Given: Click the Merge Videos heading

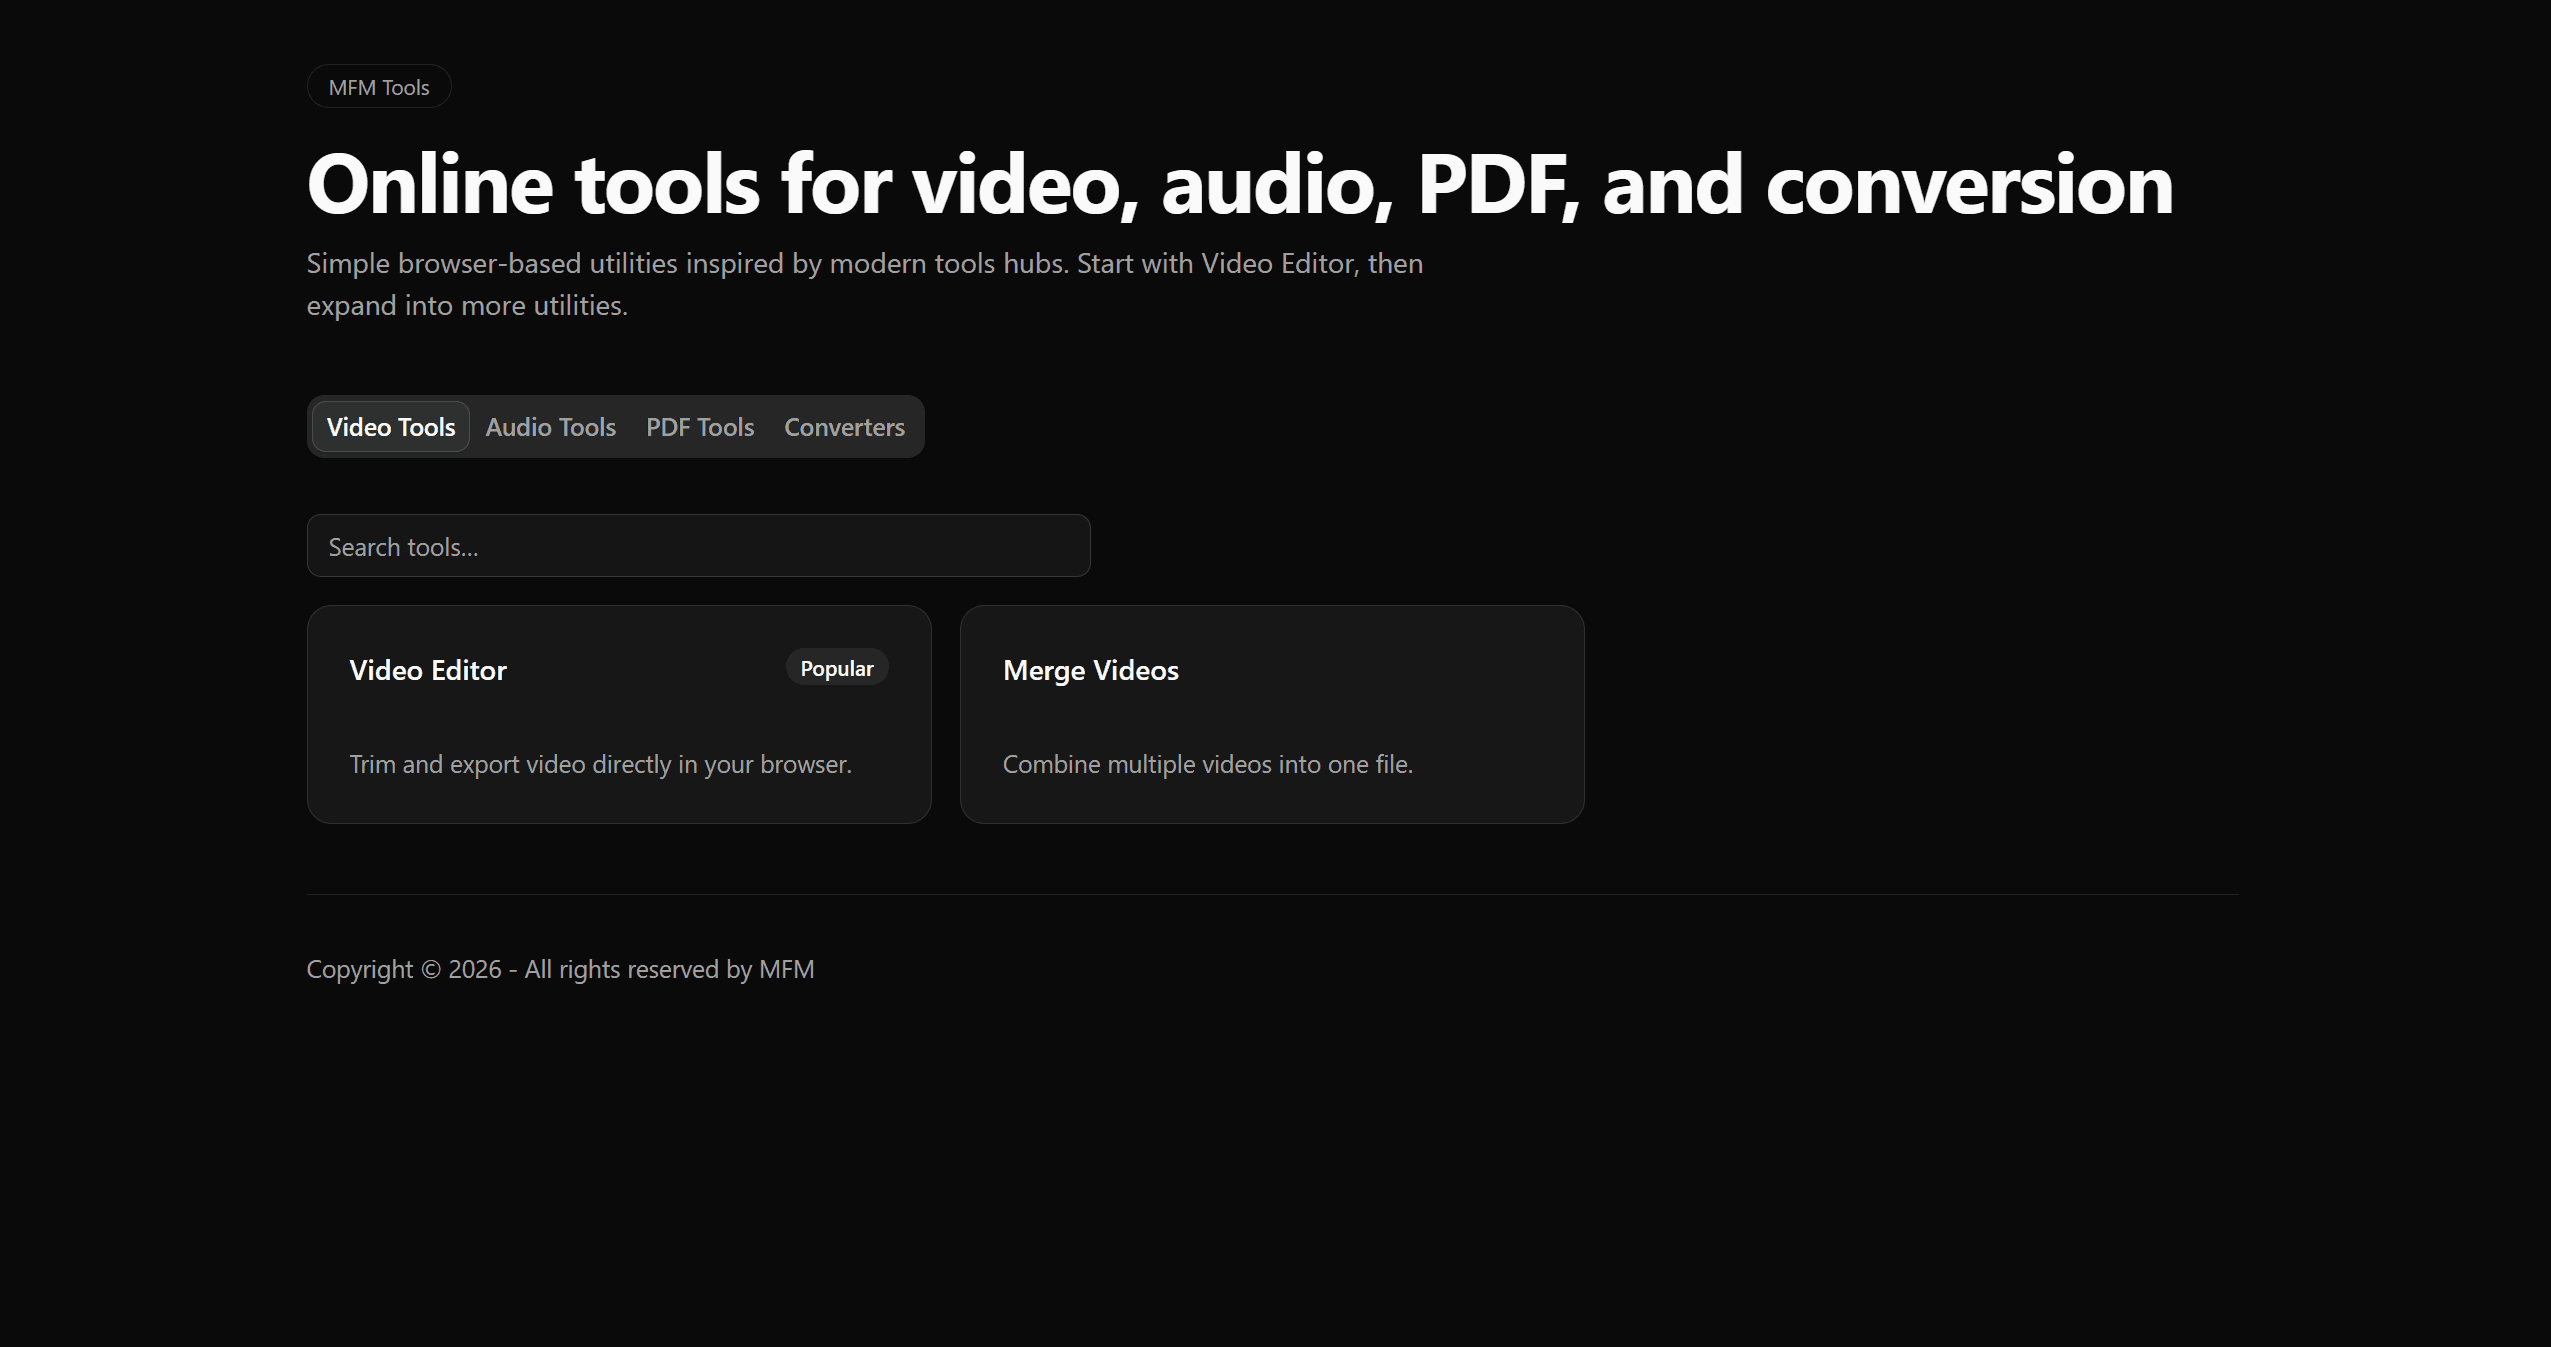Looking at the screenshot, I should click(x=1091, y=670).
